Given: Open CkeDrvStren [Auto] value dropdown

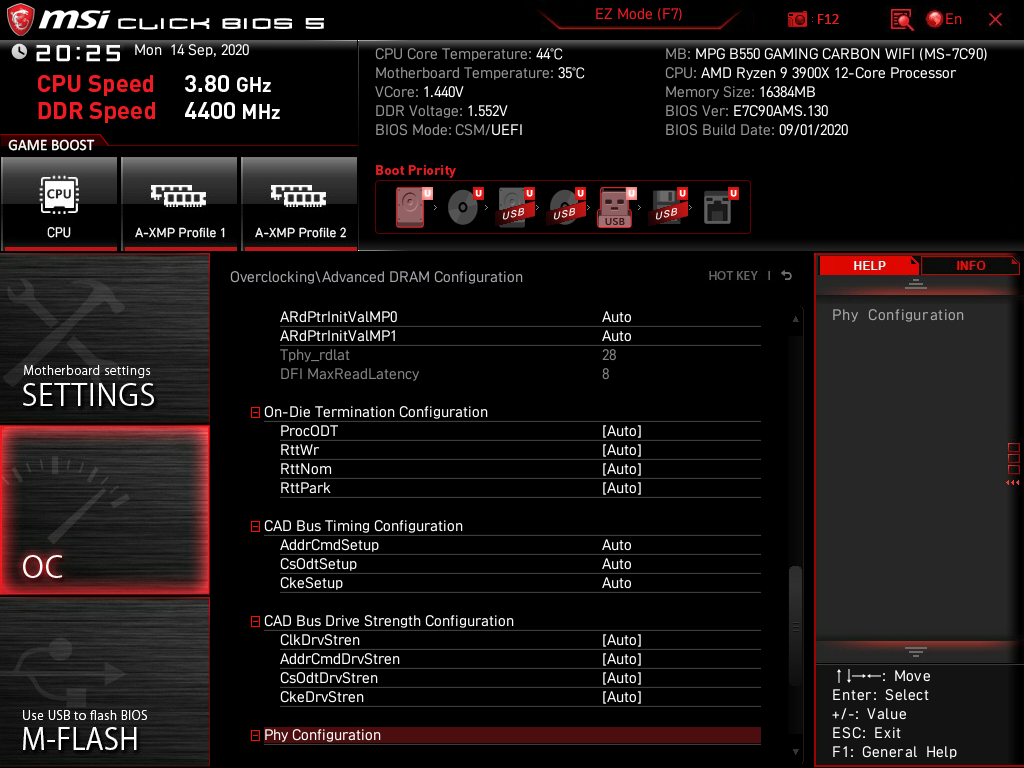Looking at the screenshot, I should click(622, 697).
